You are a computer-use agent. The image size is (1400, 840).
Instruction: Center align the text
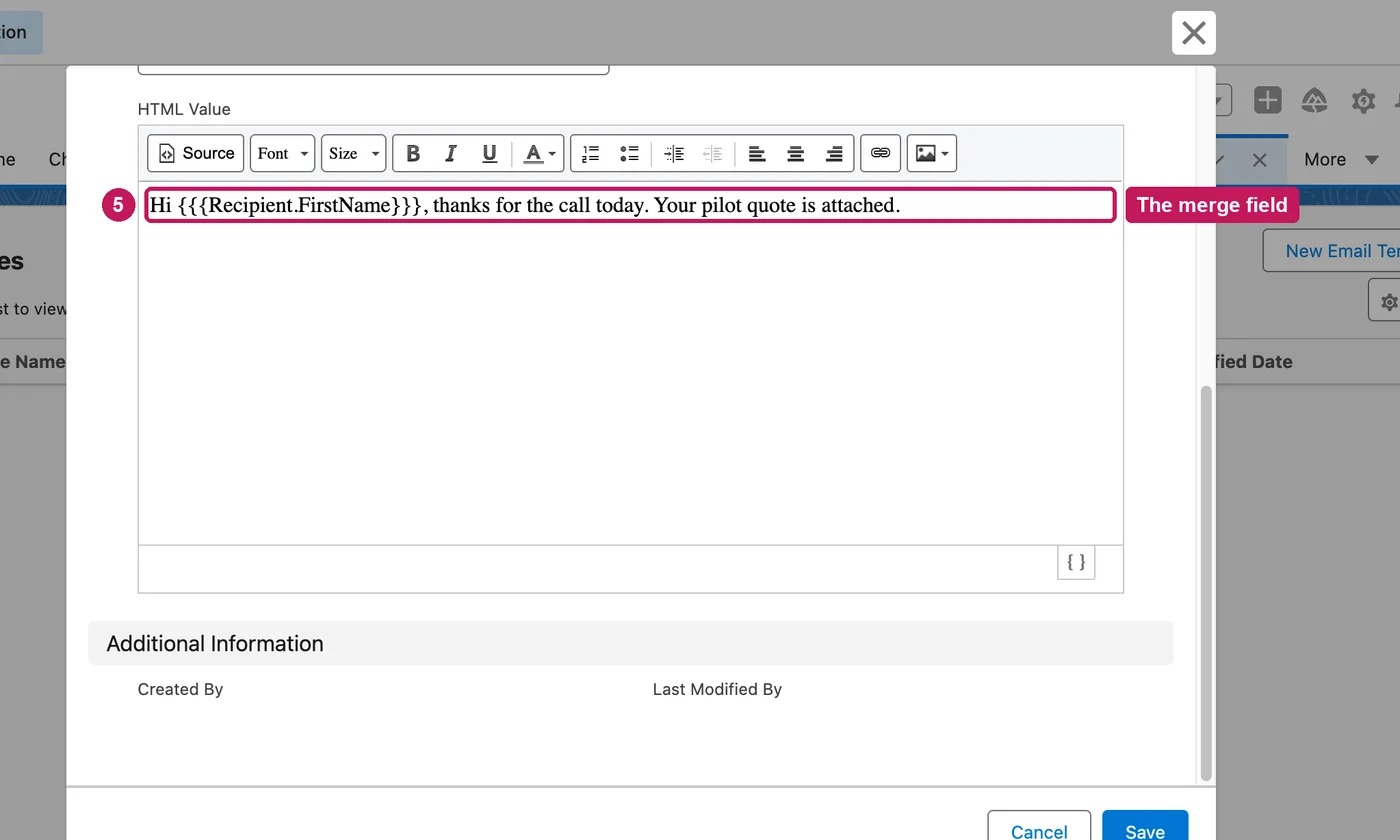click(796, 153)
